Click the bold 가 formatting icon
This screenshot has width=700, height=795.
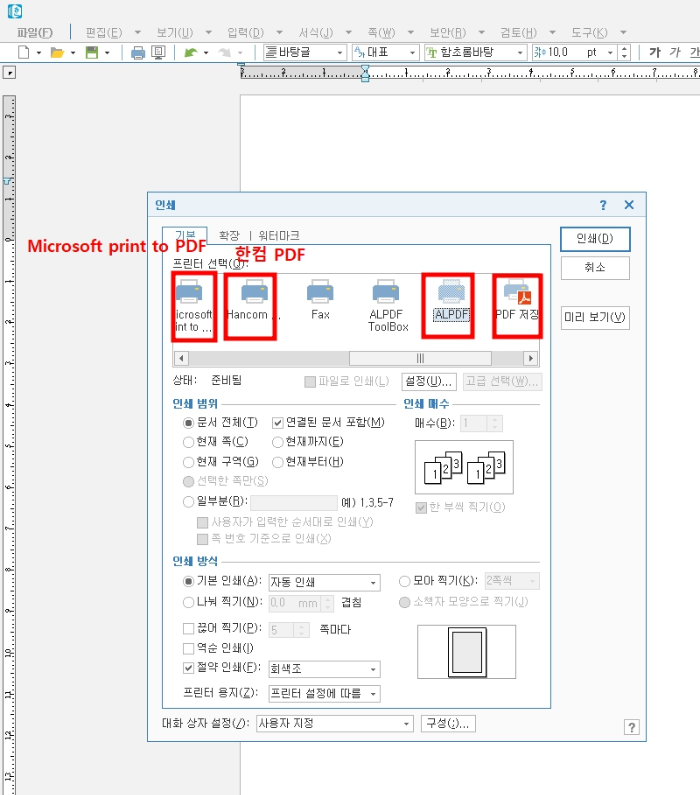click(x=655, y=52)
